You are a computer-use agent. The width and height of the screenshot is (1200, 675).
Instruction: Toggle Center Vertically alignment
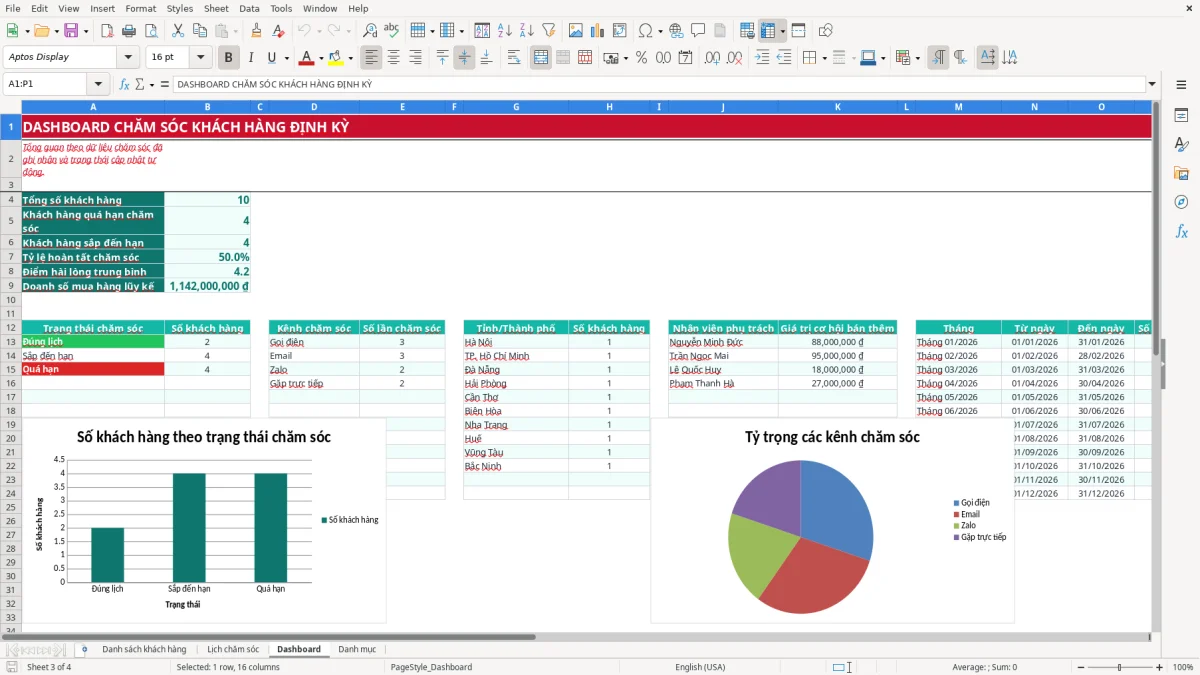tap(464, 57)
